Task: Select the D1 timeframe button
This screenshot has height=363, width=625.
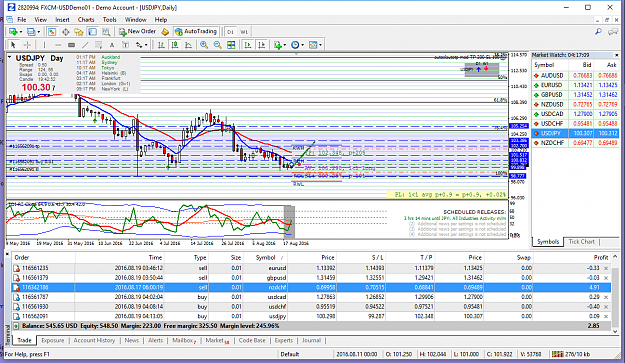Action: point(230,32)
